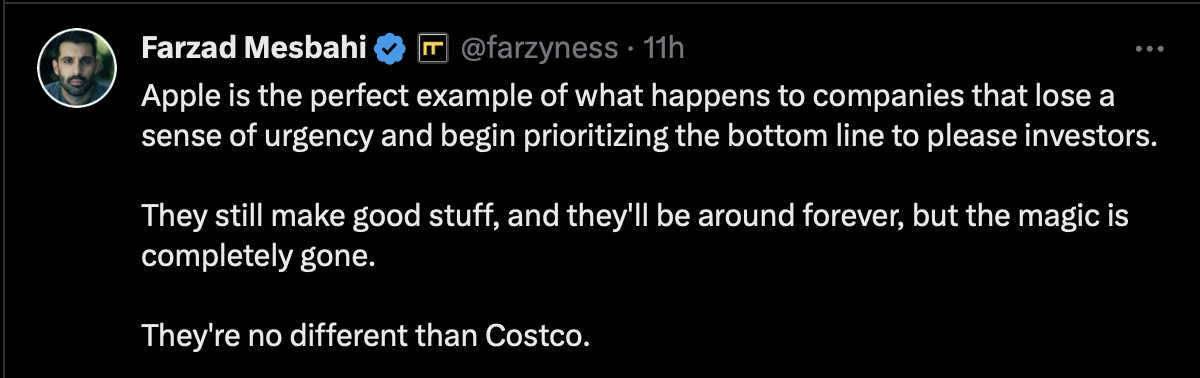Viewport: 1200px width, 378px height.
Task: Click the sentence 'They're no different than Costco.'
Action: pos(366,332)
